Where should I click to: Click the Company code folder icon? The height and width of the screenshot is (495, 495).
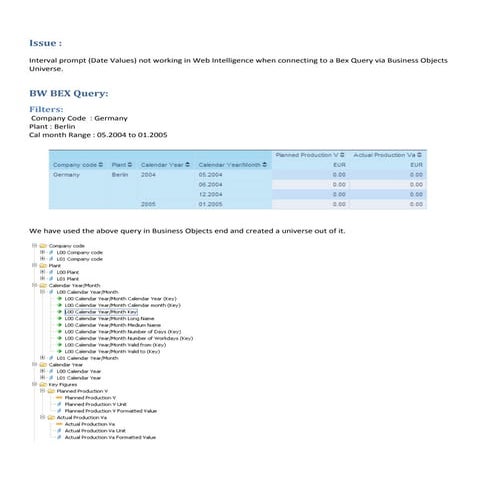tap(43, 246)
